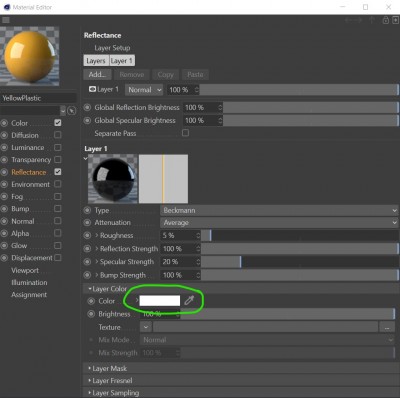Click the Roughness 5 % value field

coord(180,235)
